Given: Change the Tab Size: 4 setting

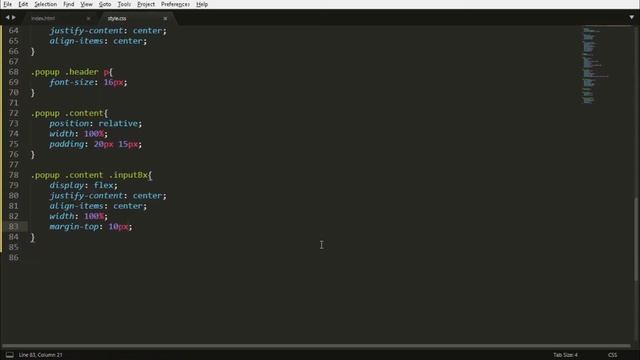Looking at the screenshot, I should [565, 355].
